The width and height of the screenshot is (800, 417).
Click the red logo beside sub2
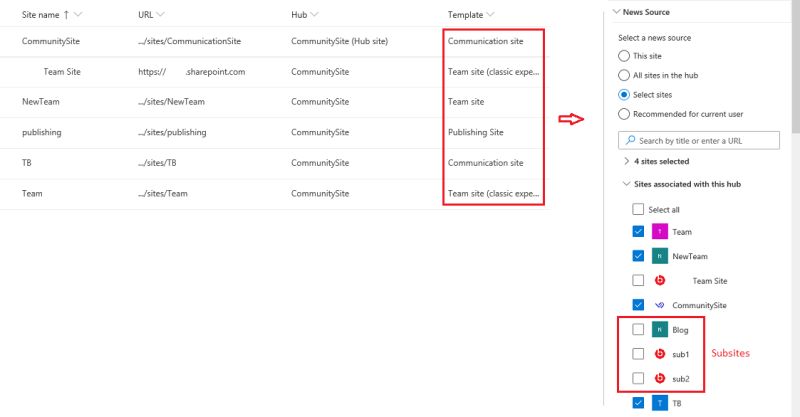coord(660,378)
